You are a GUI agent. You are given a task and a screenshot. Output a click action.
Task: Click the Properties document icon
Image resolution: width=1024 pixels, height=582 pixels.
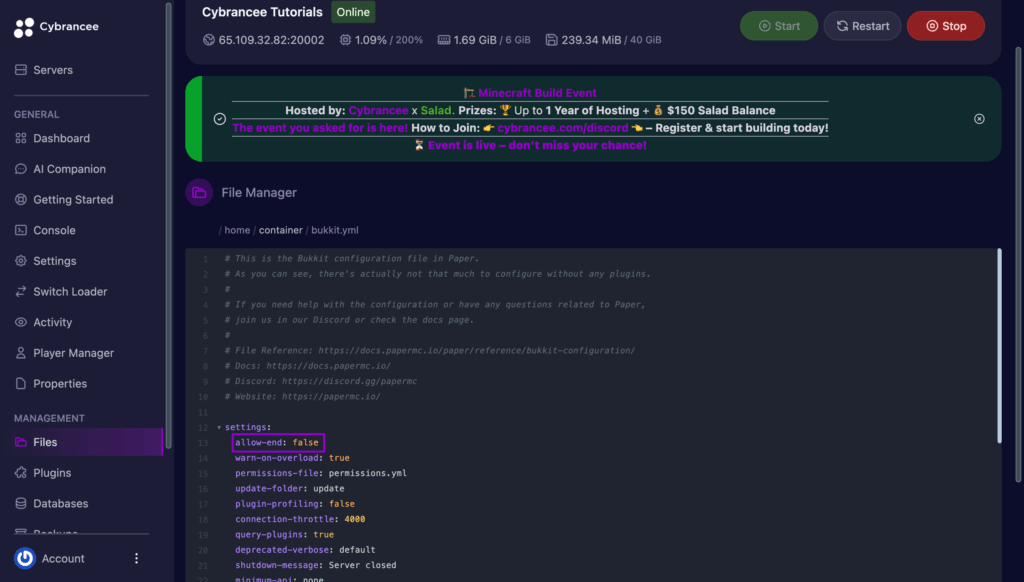[x=21, y=384]
